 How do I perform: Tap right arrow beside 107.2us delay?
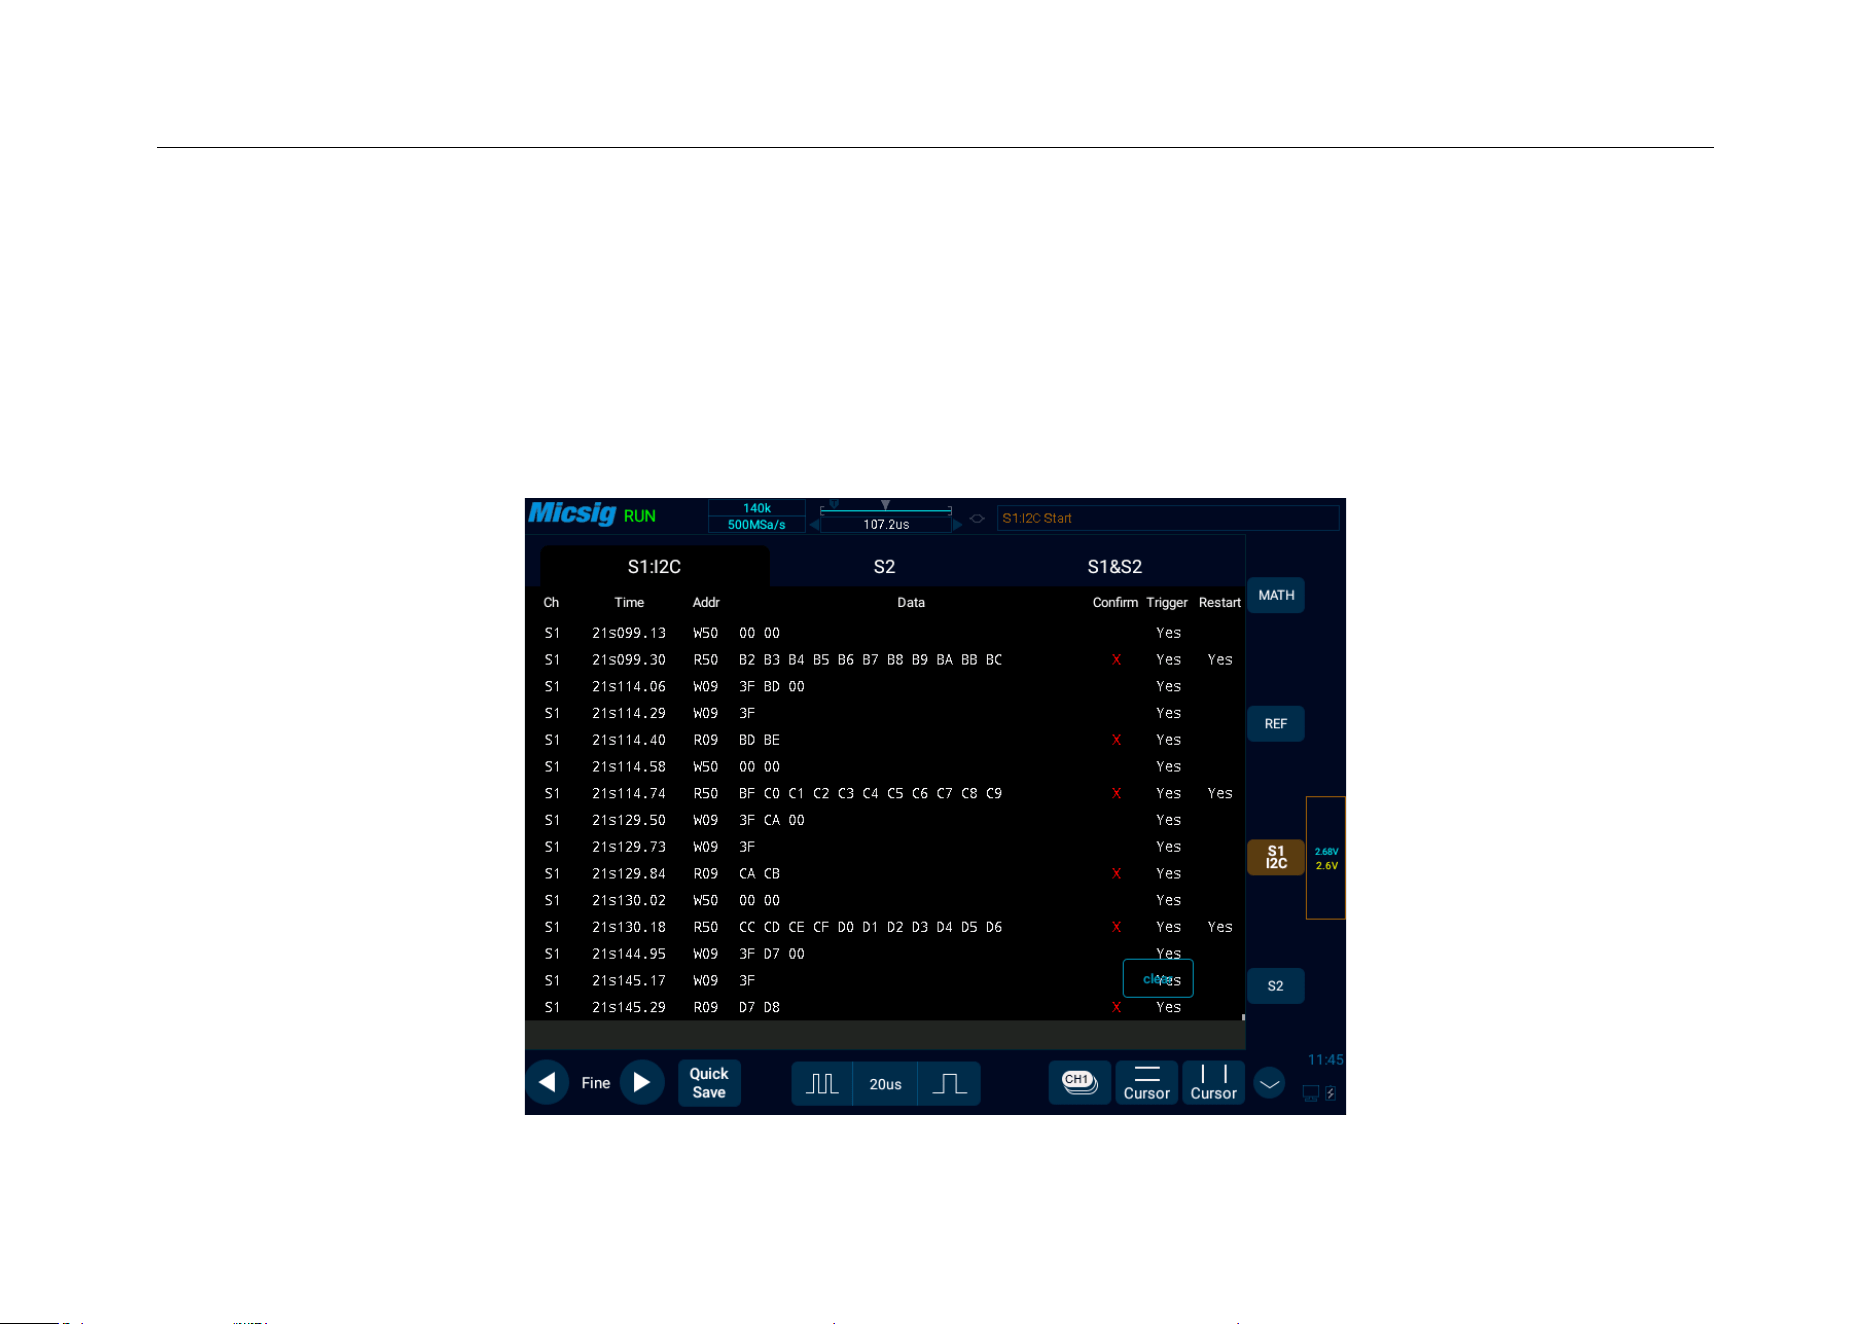coord(958,525)
